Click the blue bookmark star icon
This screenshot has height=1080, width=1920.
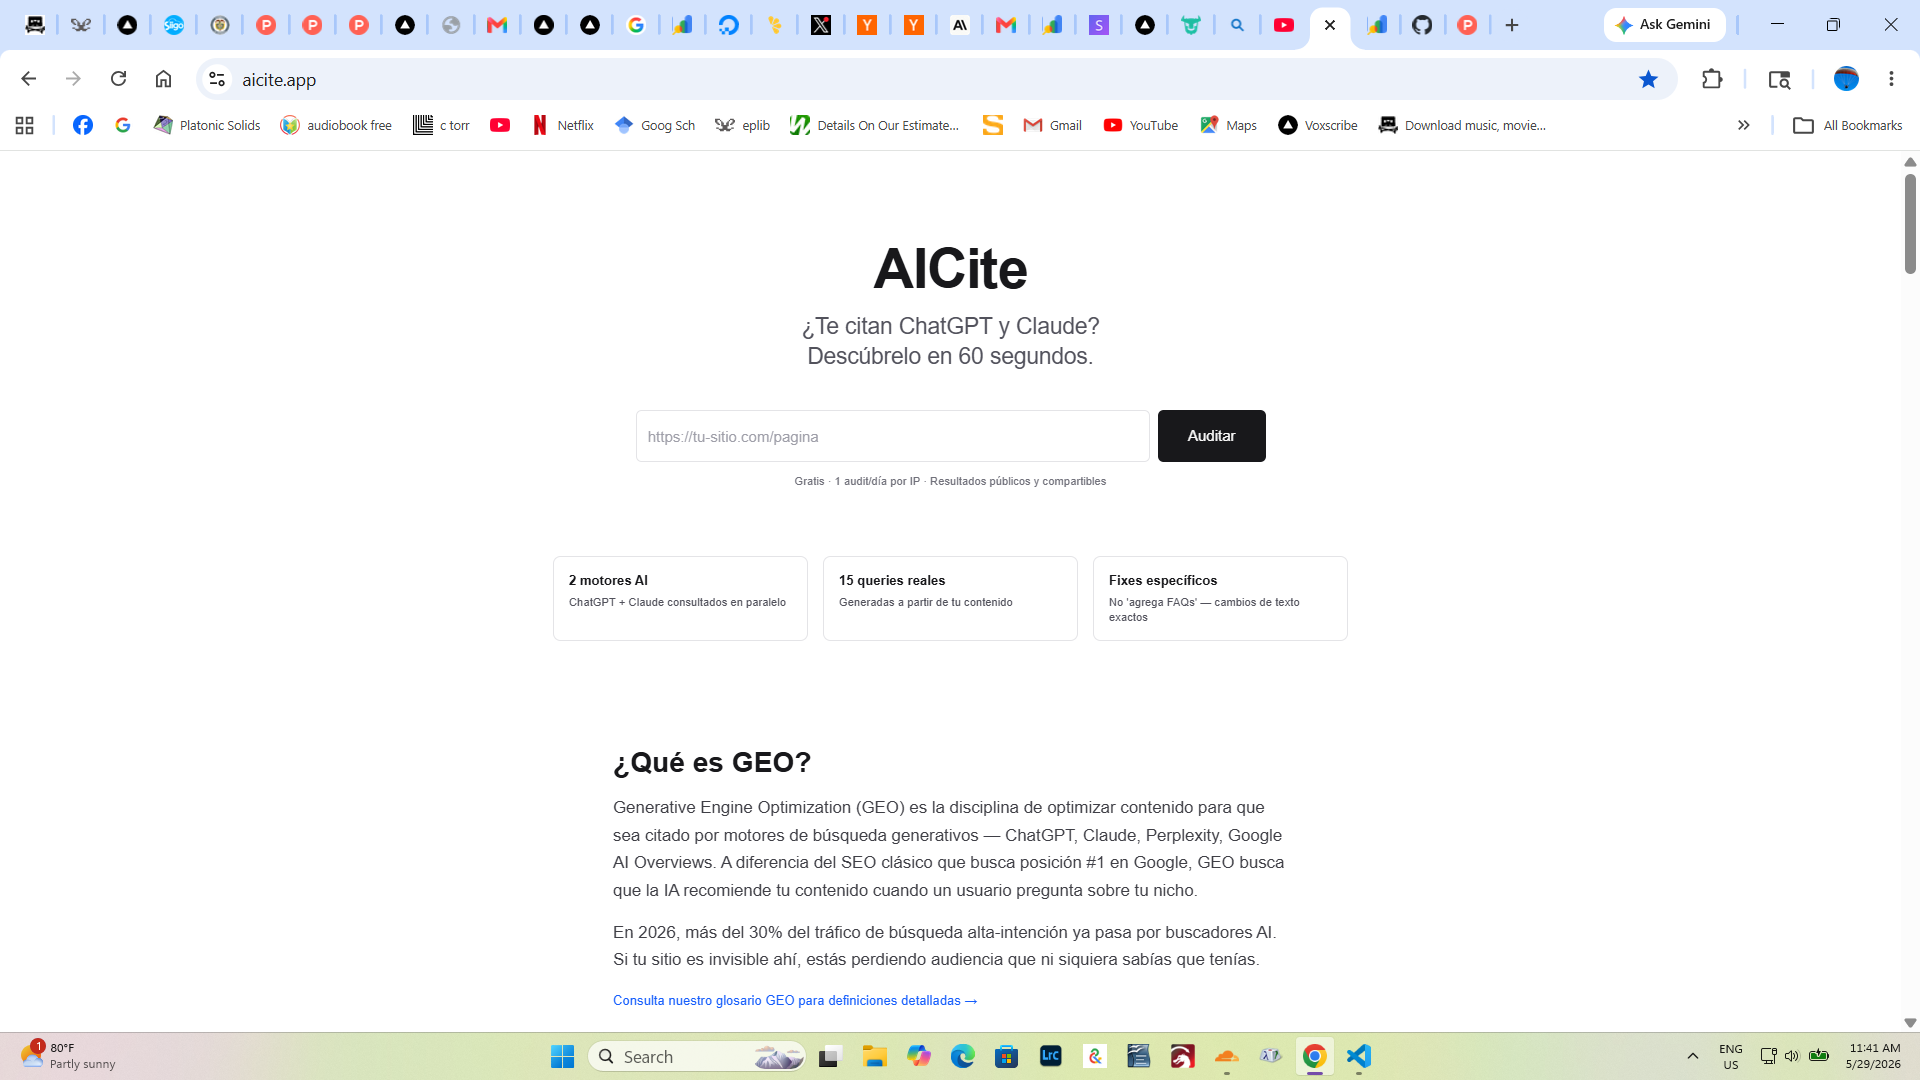pos(1648,79)
